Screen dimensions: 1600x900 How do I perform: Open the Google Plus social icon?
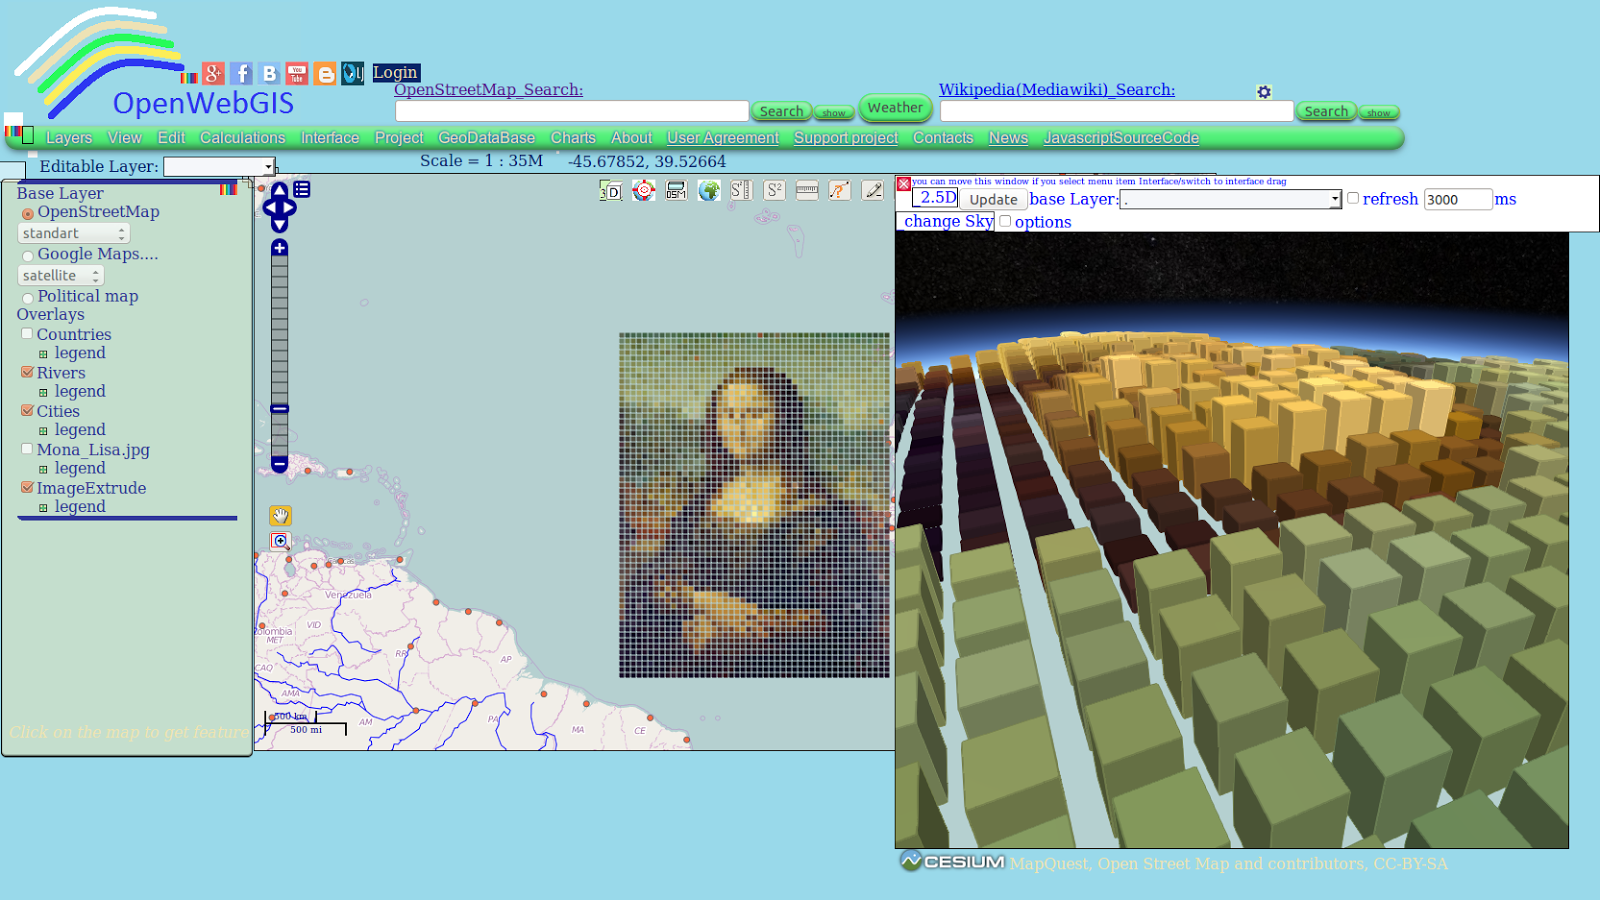213,73
